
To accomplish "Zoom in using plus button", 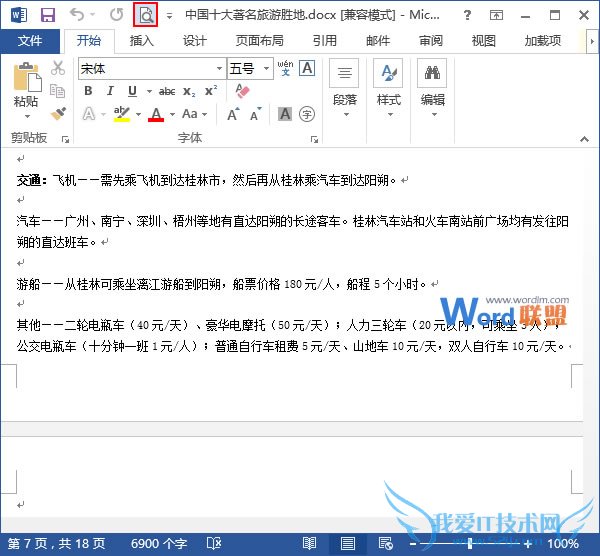I will (x=528, y=543).
